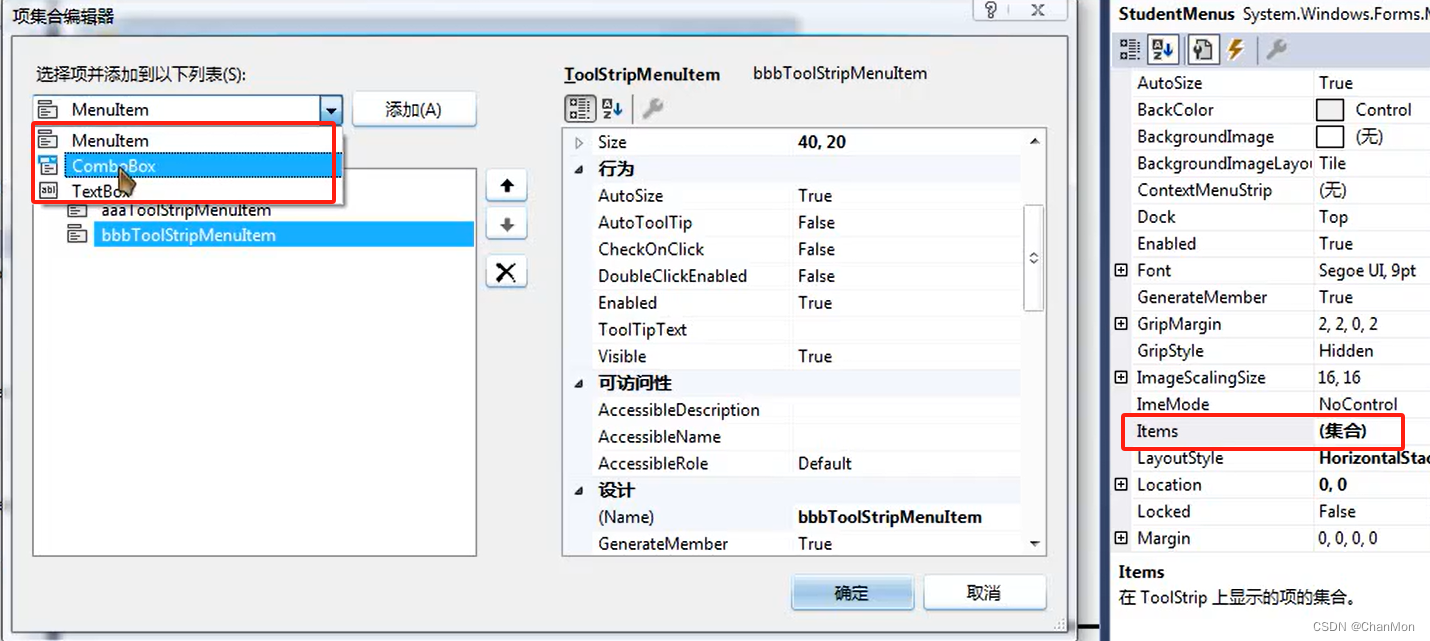Click the delete X button to remove selected item
Image resolution: width=1430 pixels, height=641 pixels.
pyautogui.click(x=506, y=271)
